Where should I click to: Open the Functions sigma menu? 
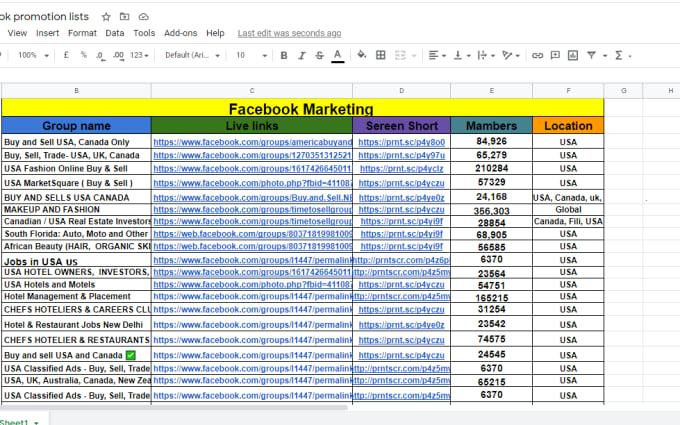point(622,56)
